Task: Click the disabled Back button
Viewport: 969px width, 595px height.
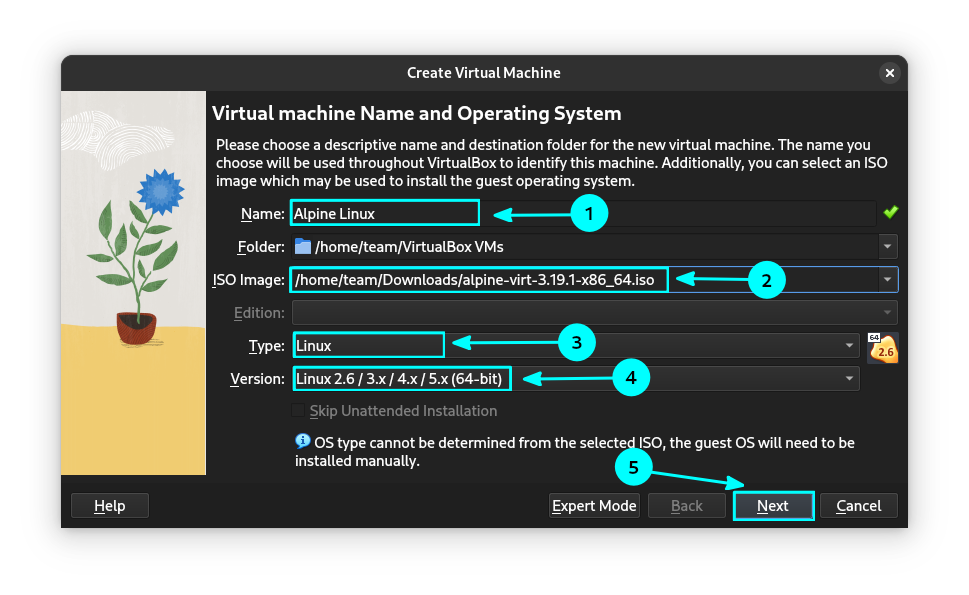Action: [x=686, y=506]
